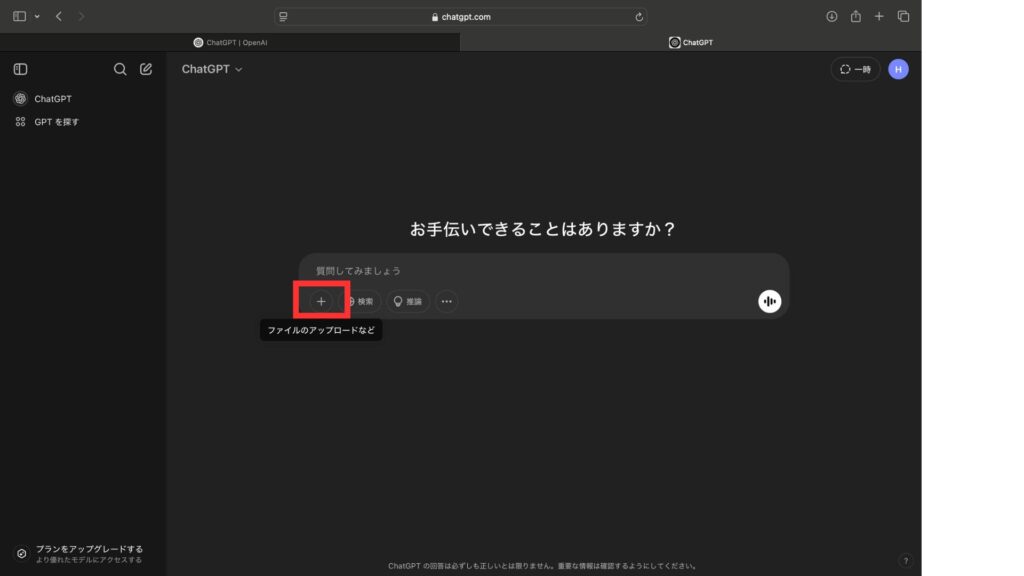Screen dimensions: 1024x576
Task: Open chat search magnifier icon
Action: click(x=120, y=69)
